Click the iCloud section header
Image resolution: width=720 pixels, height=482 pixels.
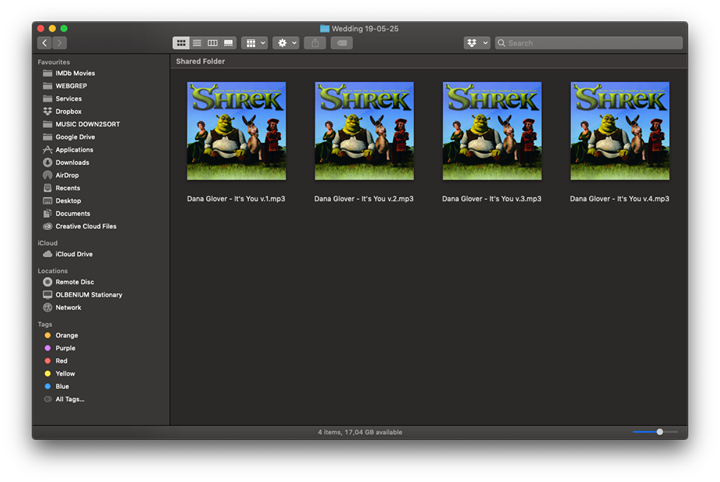pyautogui.click(x=47, y=243)
